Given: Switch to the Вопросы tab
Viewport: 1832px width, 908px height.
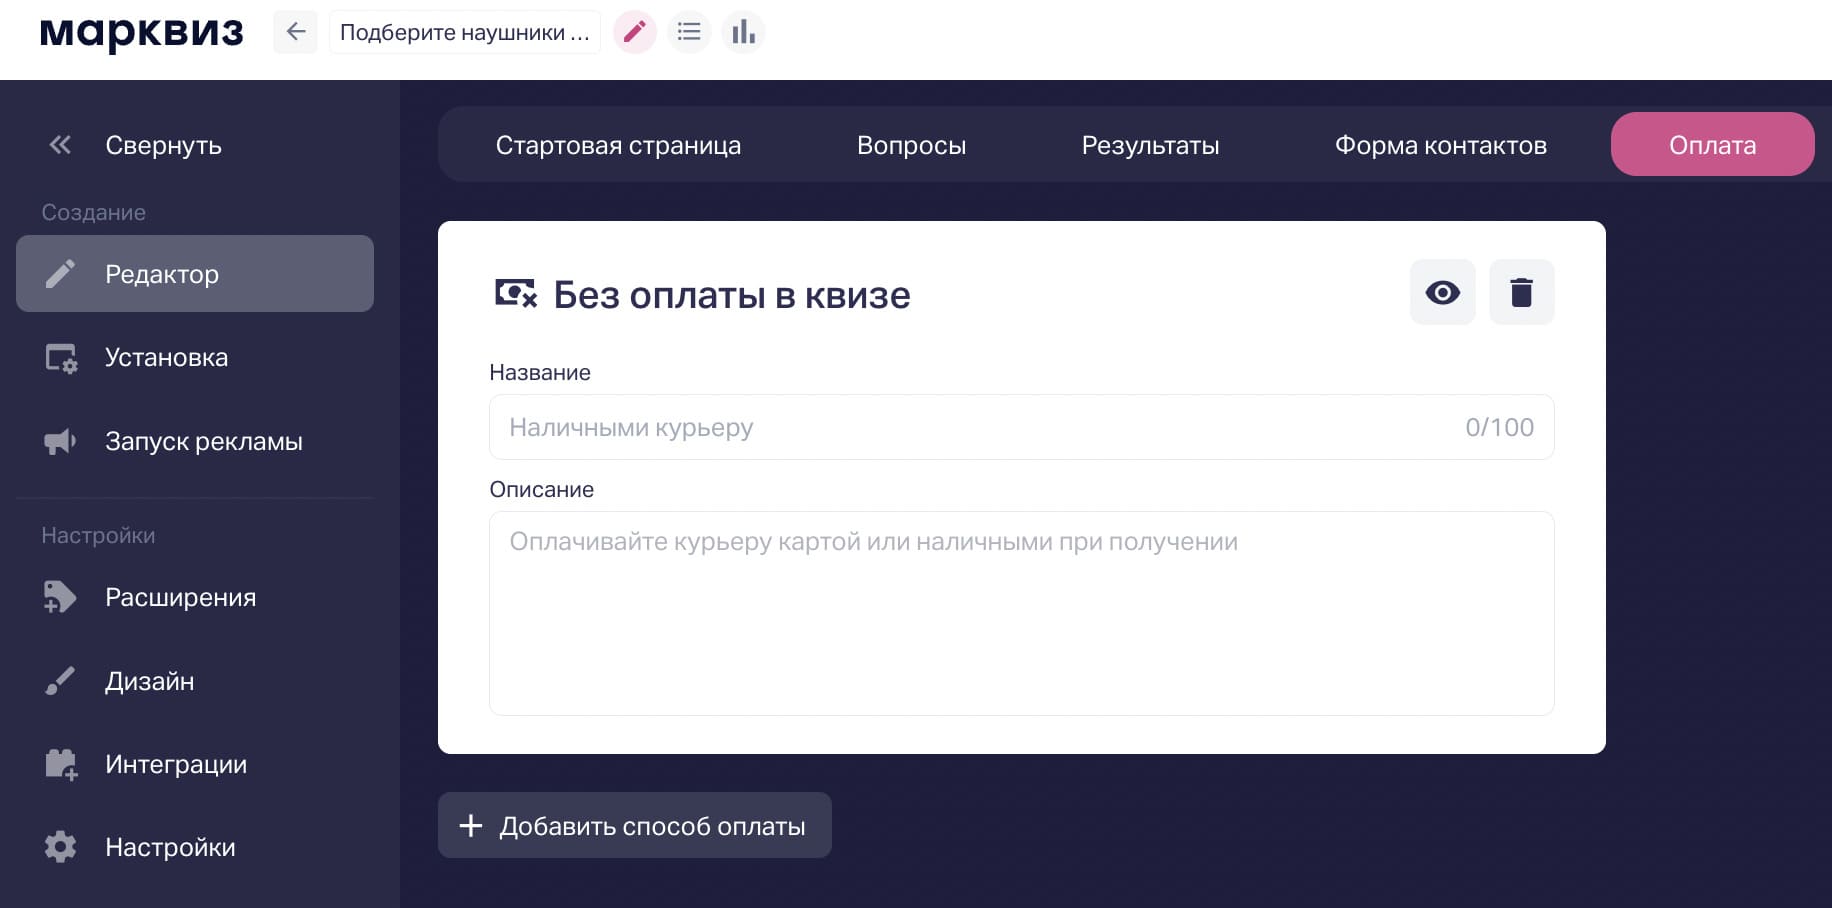Looking at the screenshot, I should (x=911, y=144).
